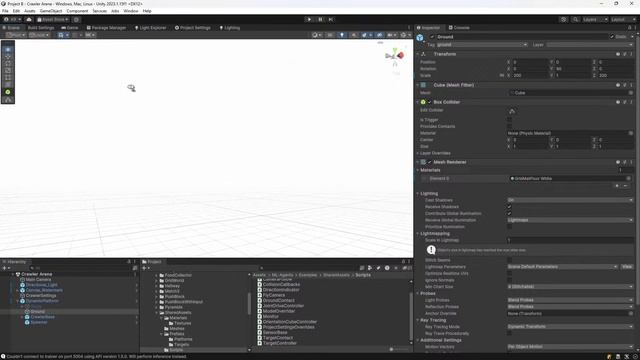Toggle the Receive Shadows checkbox

pyautogui.click(x=509, y=207)
